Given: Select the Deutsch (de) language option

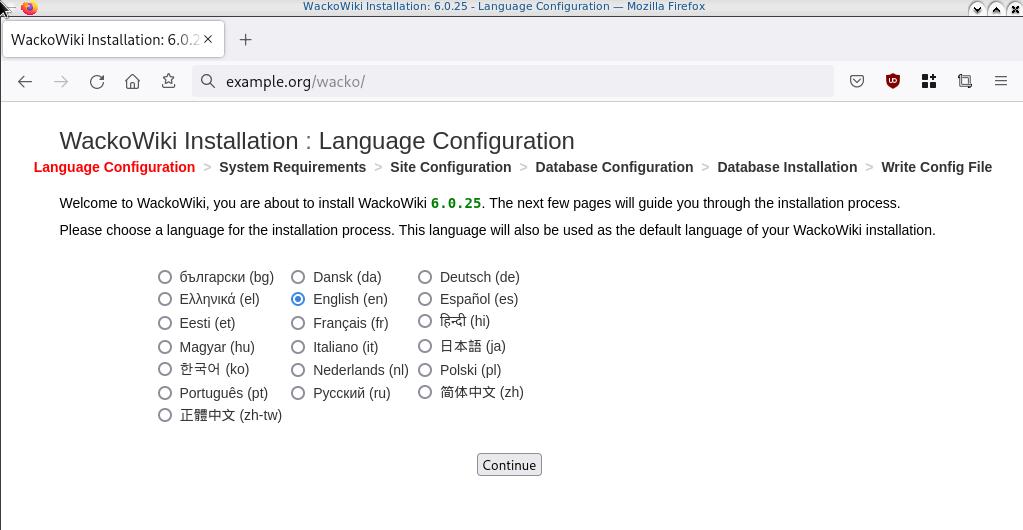Looking at the screenshot, I should 425,277.
